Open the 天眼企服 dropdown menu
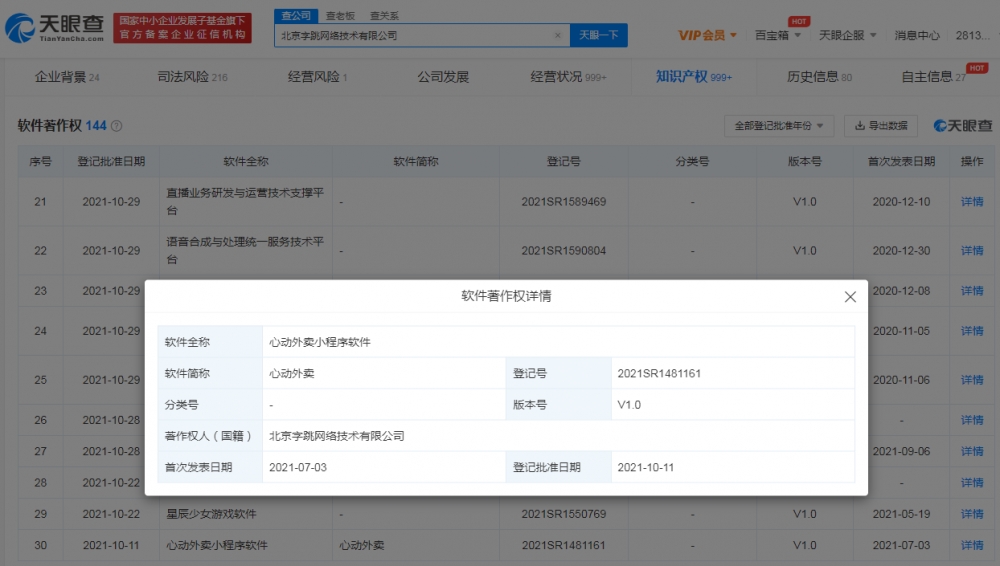The width and height of the screenshot is (1000, 566). 848,35
